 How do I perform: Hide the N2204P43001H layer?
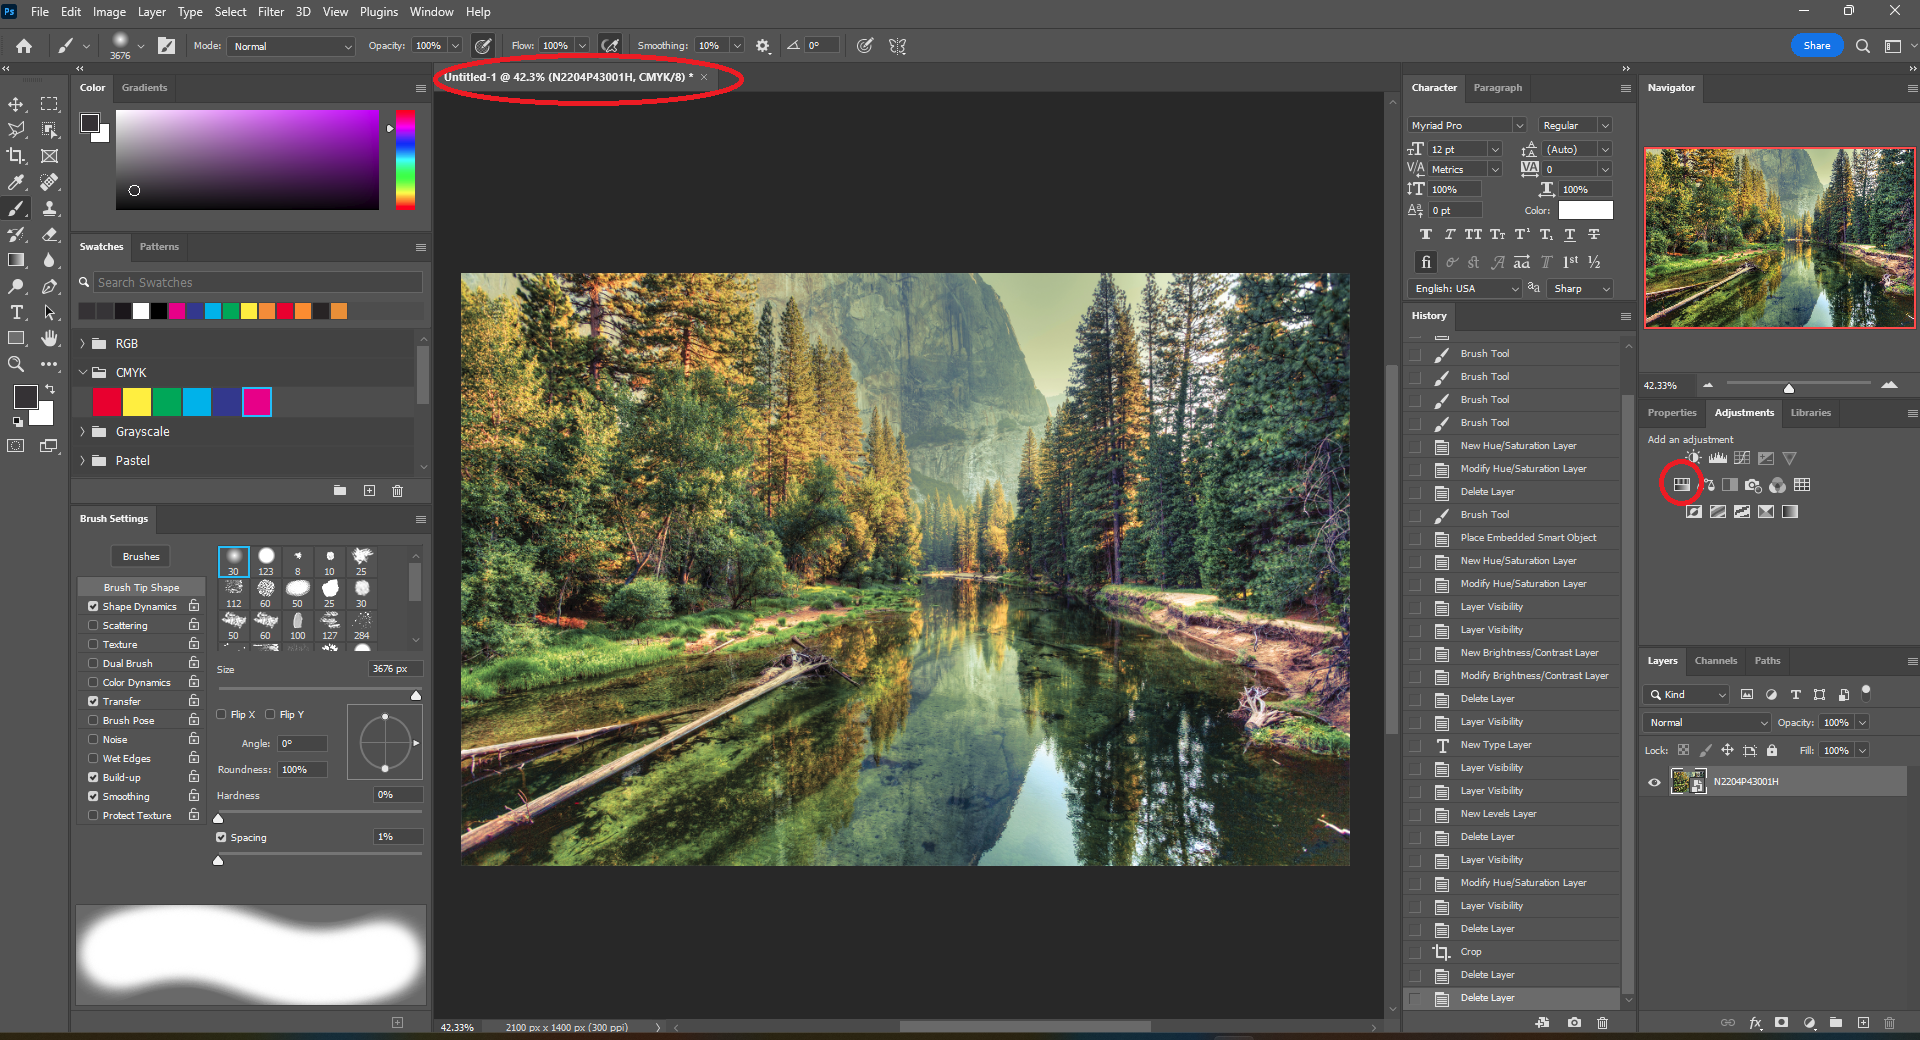pyautogui.click(x=1654, y=782)
